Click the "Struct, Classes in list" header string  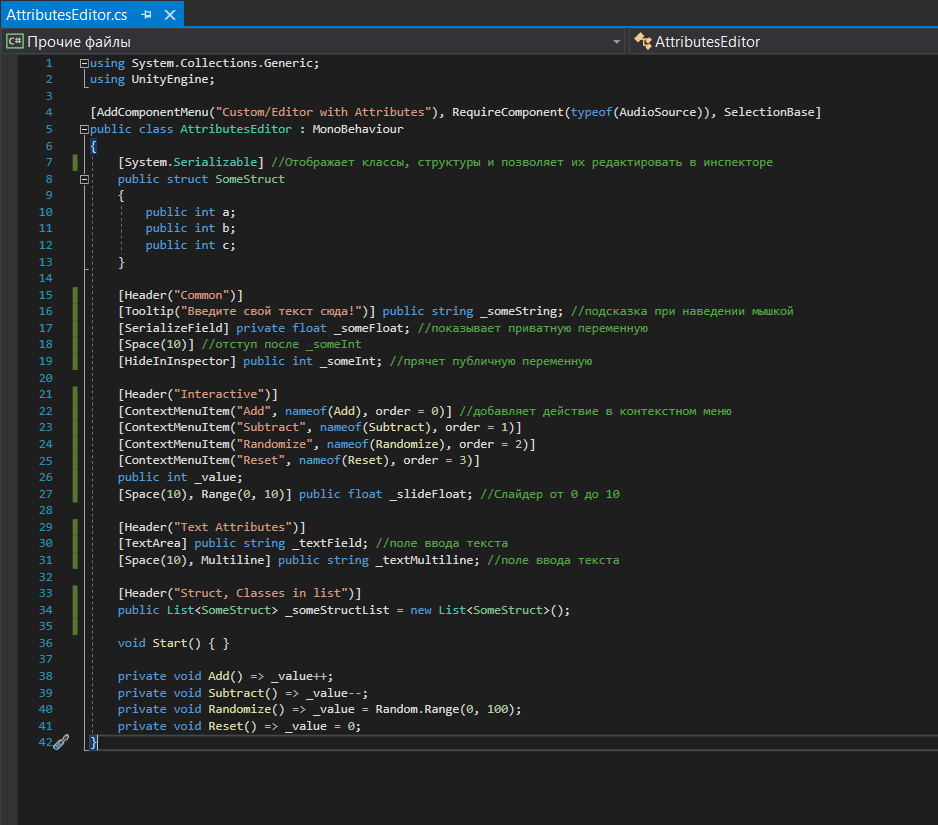point(261,593)
